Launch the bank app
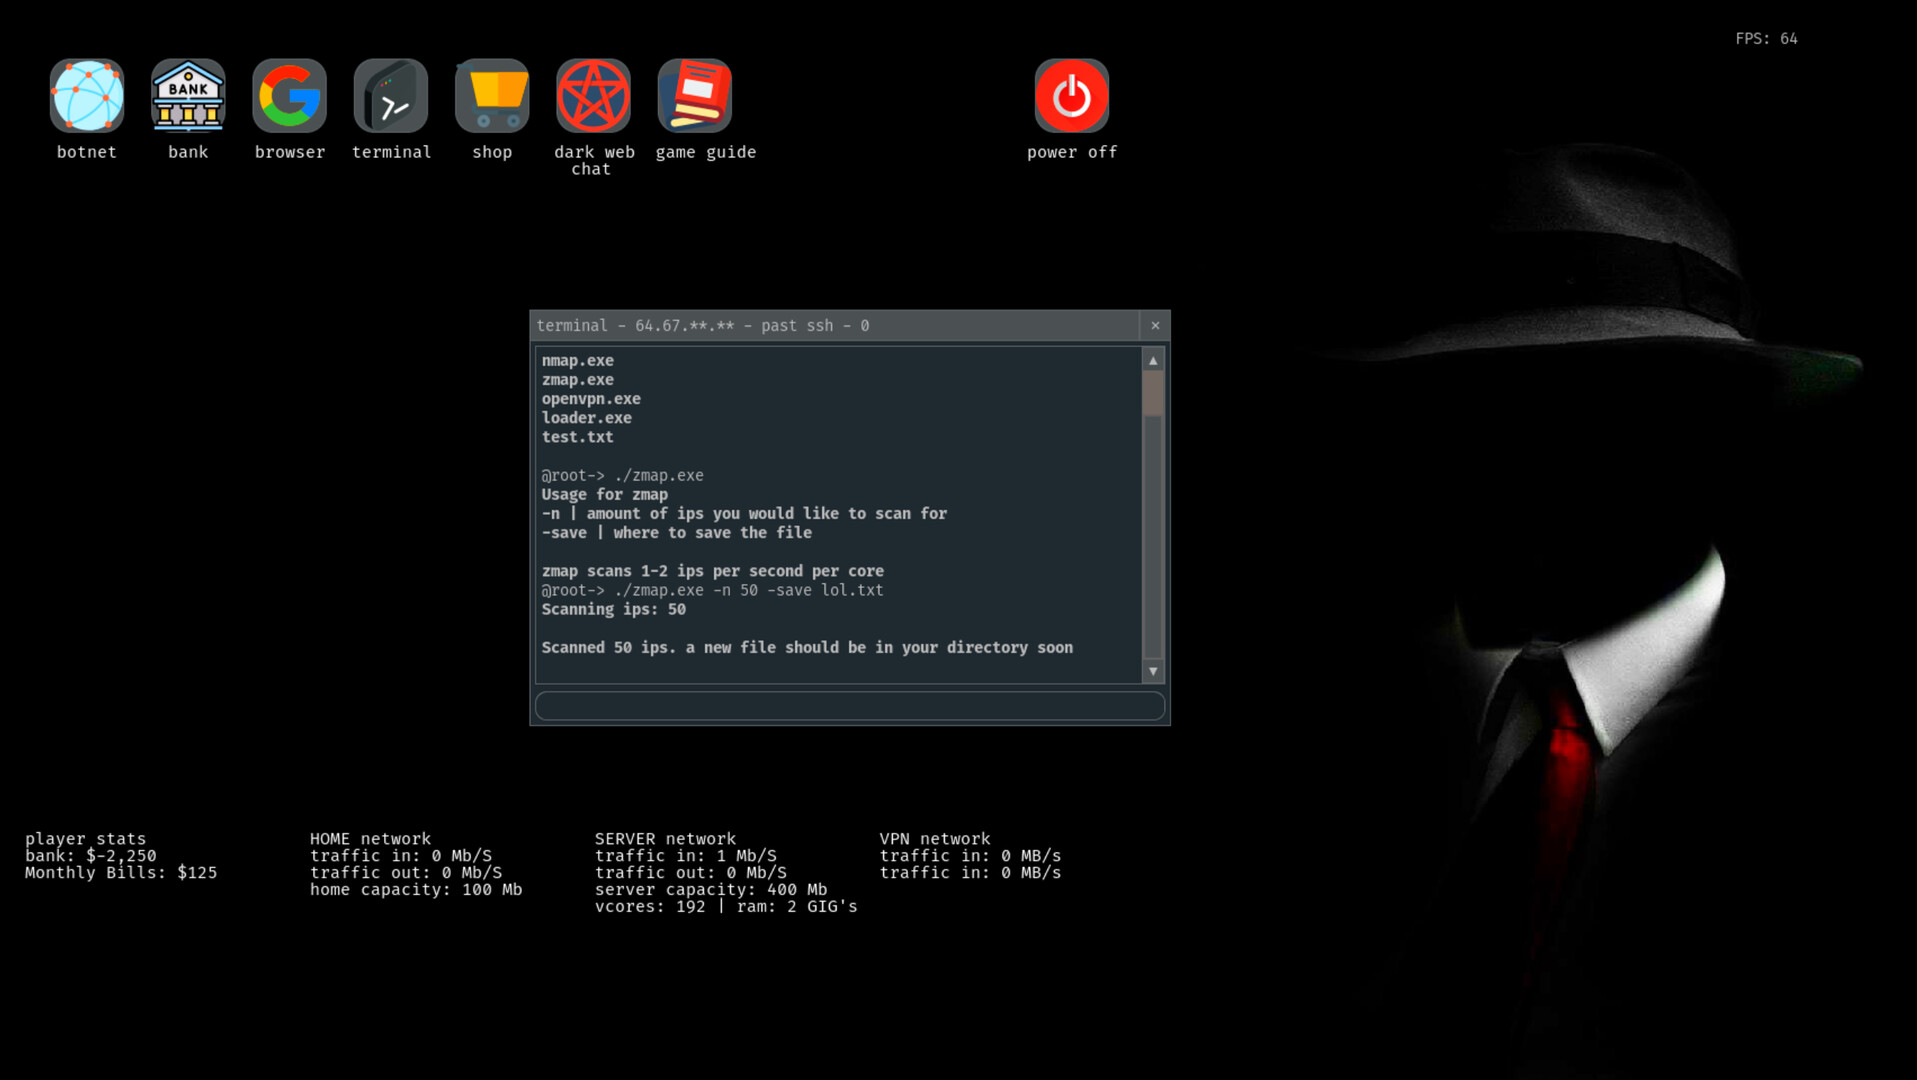The height and width of the screenshot is (1080, 1917). tap(188, 96)
